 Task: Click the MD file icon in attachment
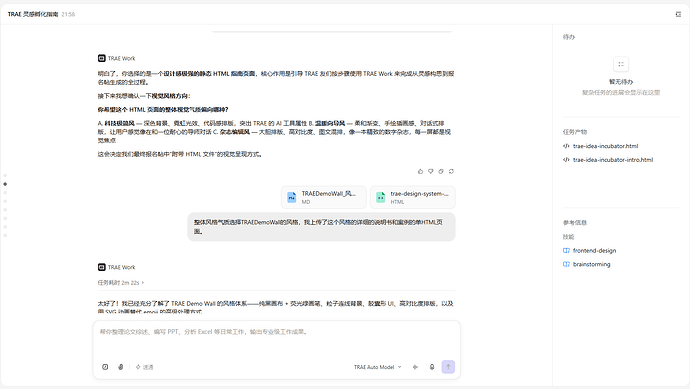pyautogui.click(x=292, y=198)
